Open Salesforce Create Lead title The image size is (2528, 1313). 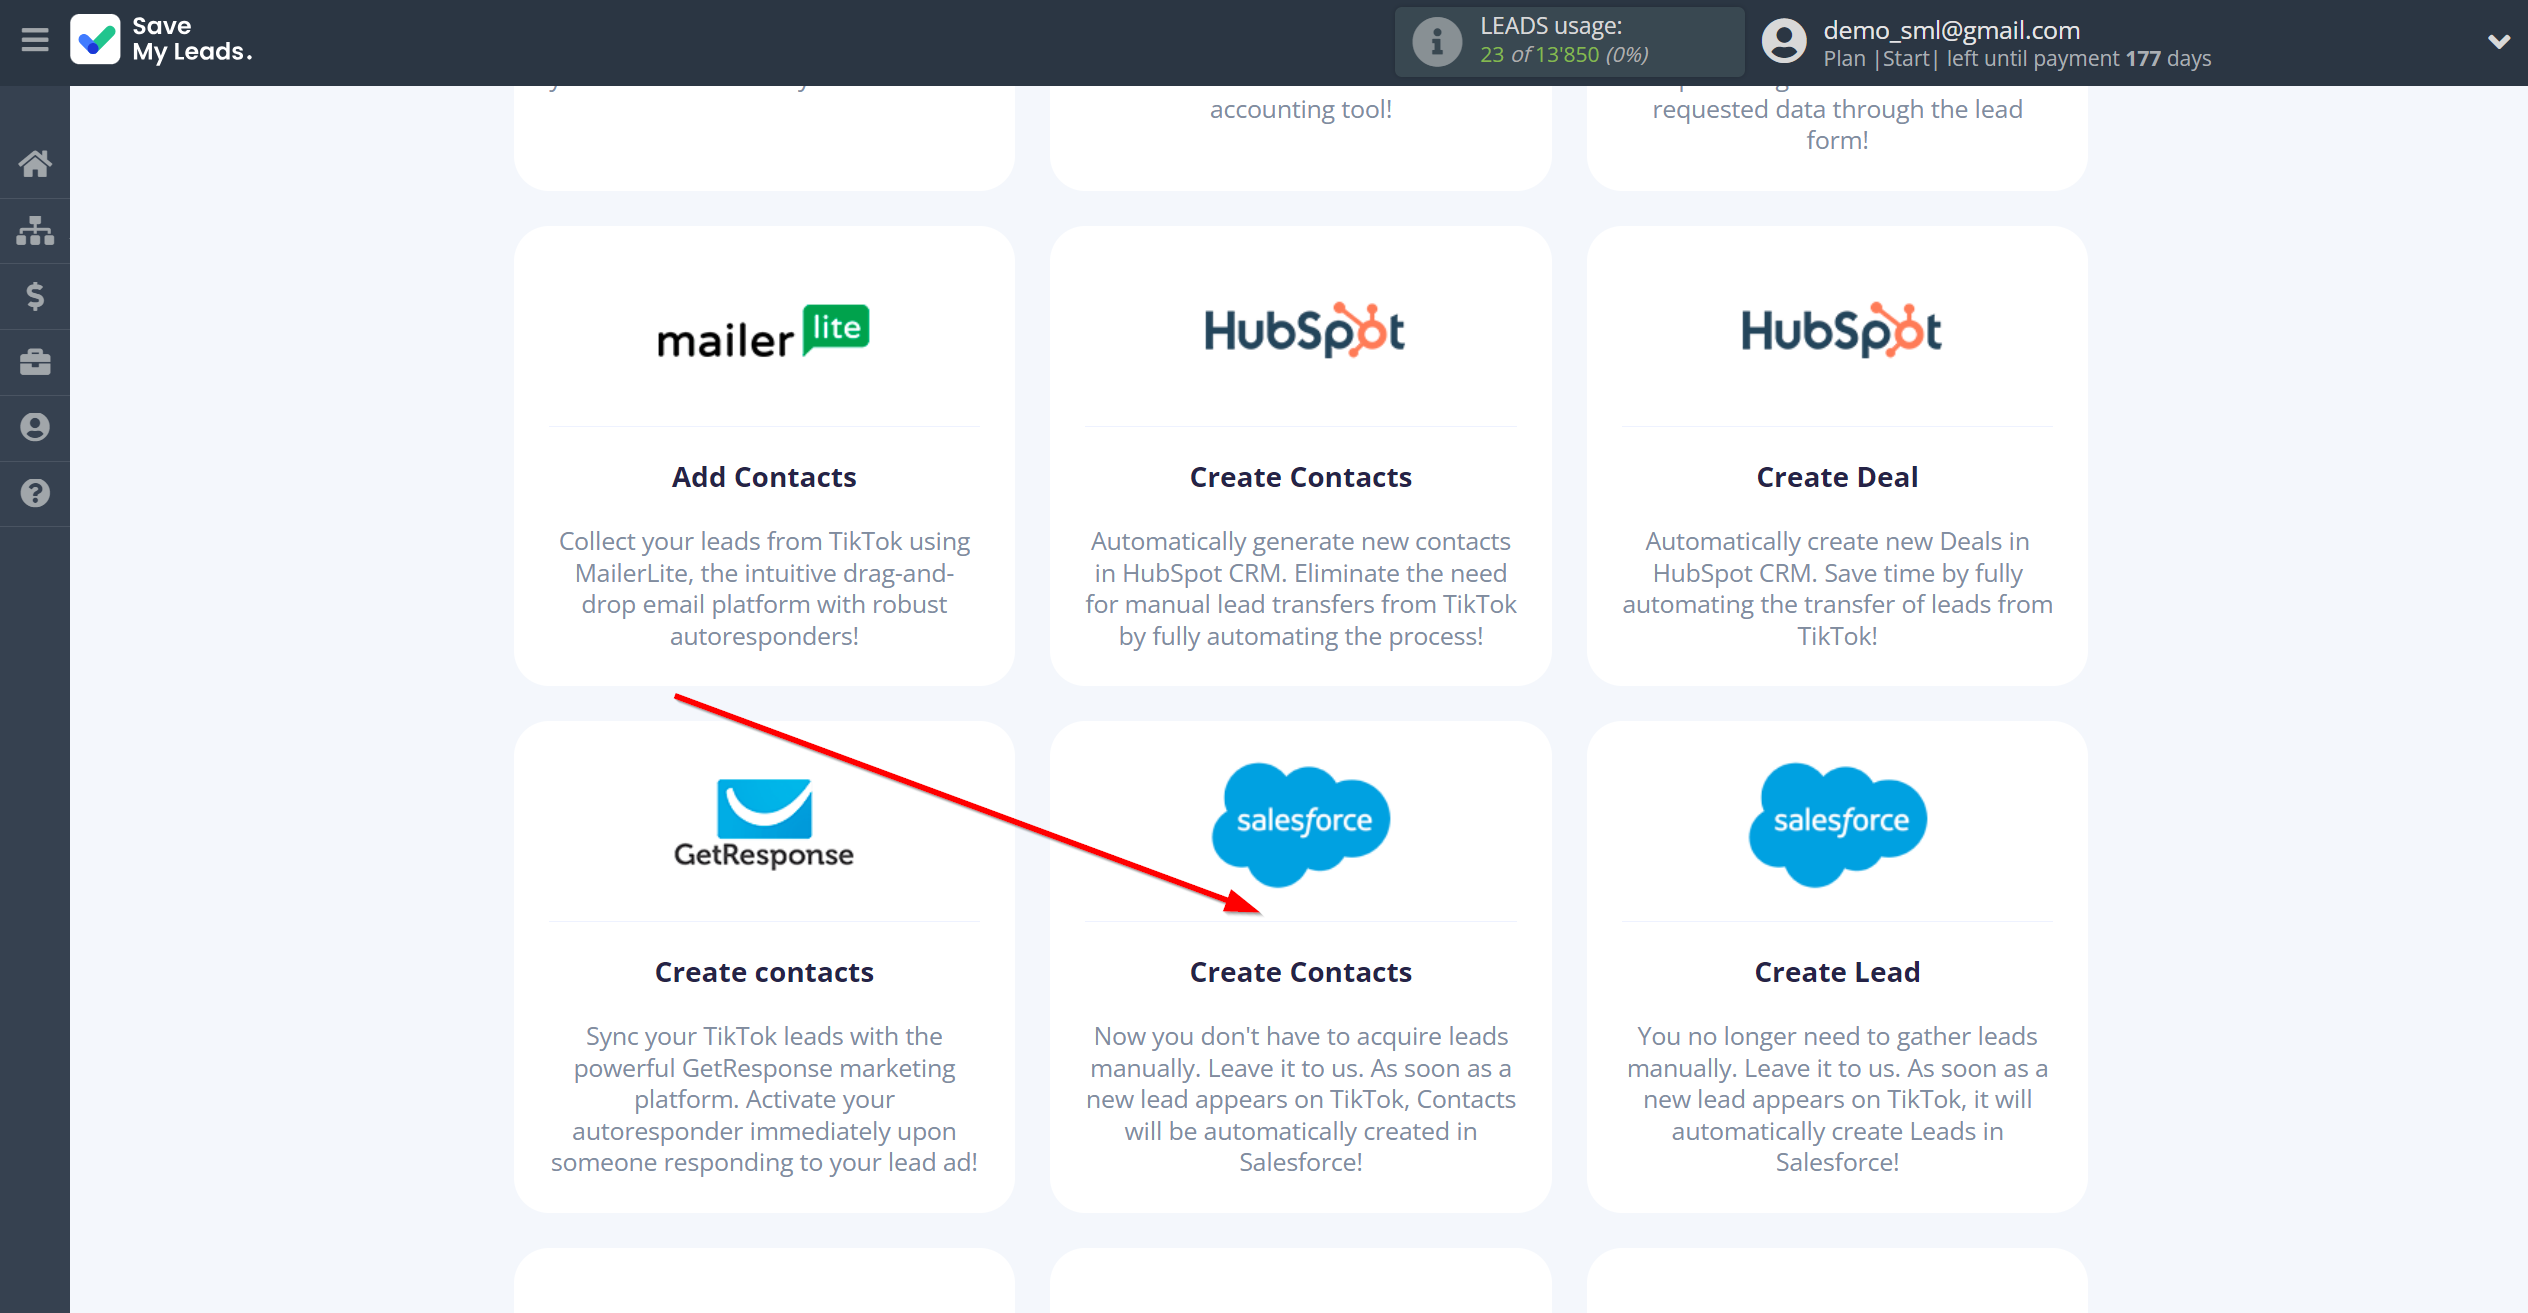(x=1837, y=972)
